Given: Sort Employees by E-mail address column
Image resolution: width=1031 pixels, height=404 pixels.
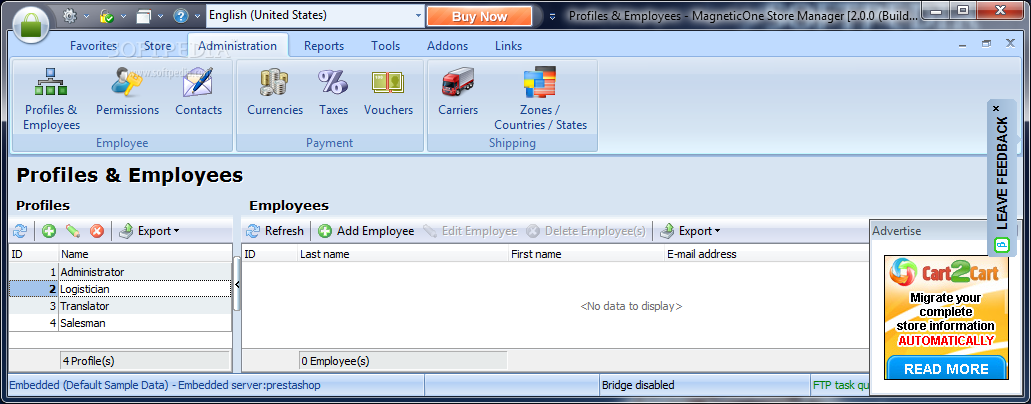Looking at the screenshot, I should [767, 254].
